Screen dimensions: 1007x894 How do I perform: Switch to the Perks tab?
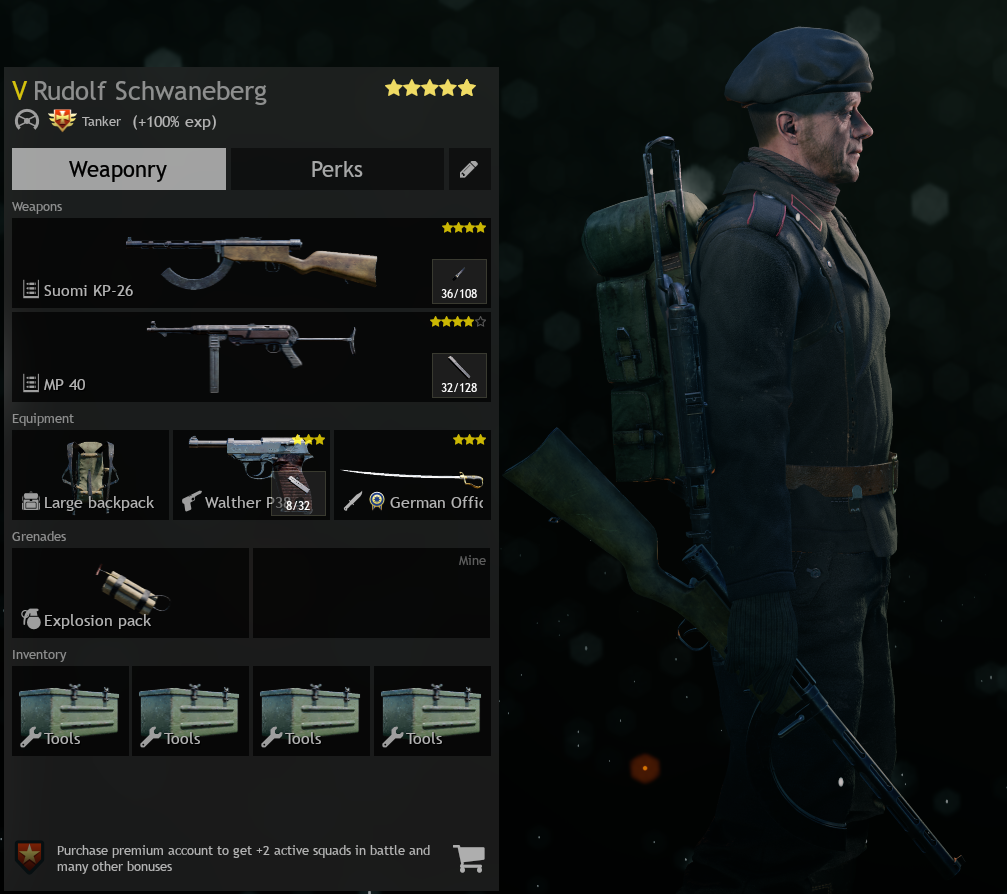tap(337, 169)
